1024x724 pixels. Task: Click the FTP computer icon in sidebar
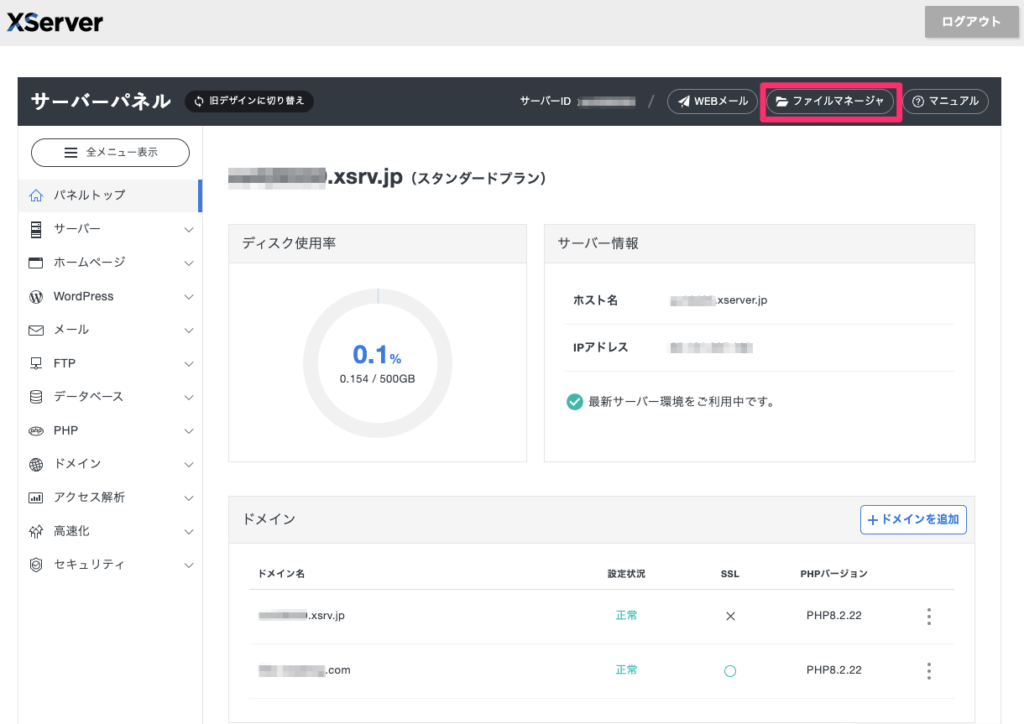[x=36, y=364]
